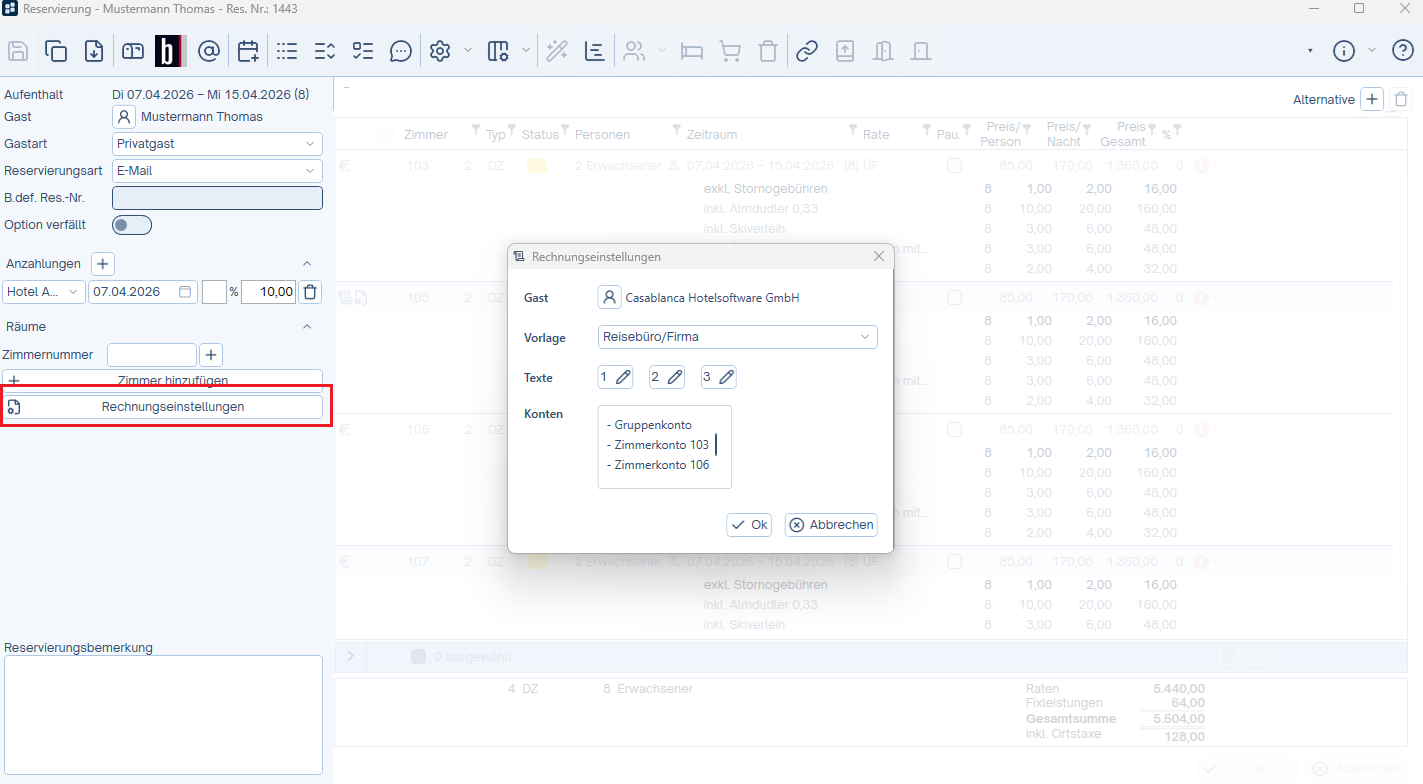Edit invoice text 1 with pencil button

tap(615, 377)
